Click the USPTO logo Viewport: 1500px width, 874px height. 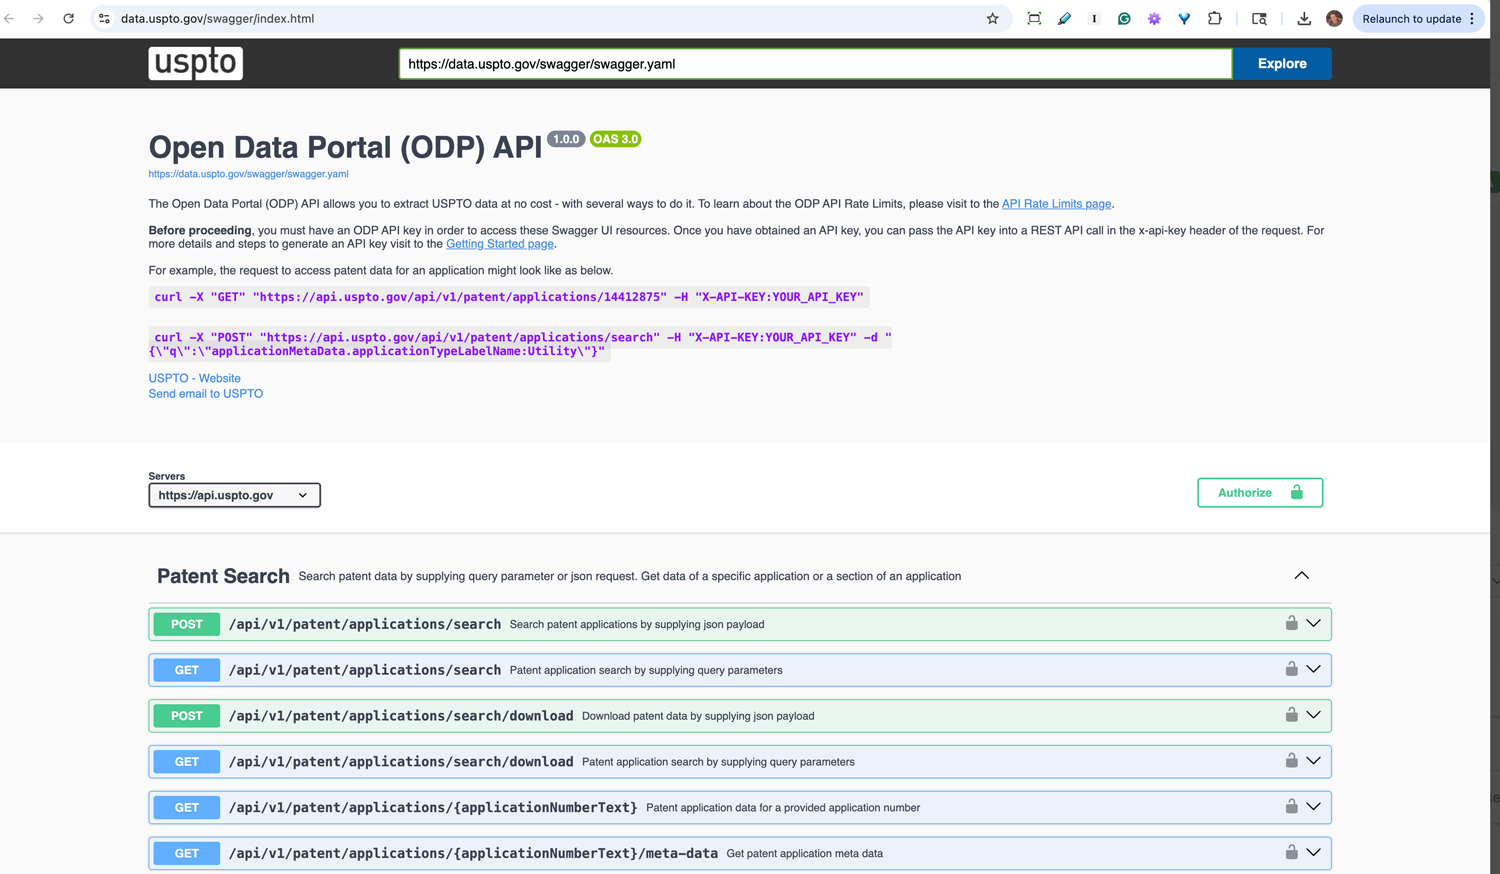(196, 63)
